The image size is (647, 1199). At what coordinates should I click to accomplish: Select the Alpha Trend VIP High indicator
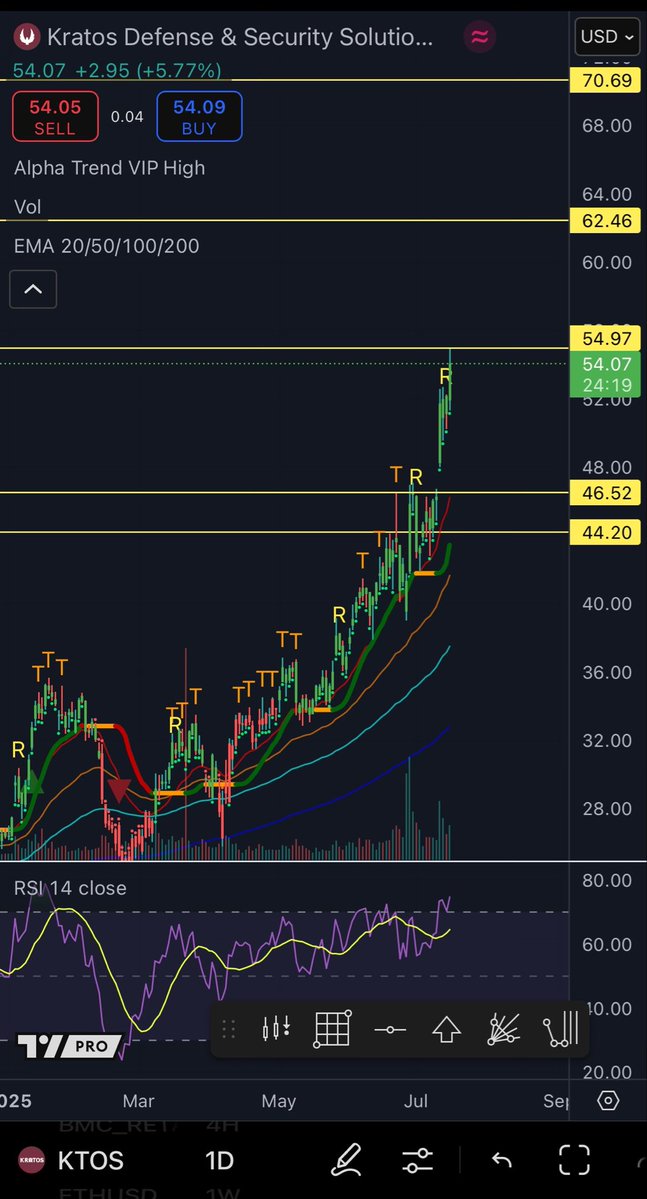click(109, 168)
